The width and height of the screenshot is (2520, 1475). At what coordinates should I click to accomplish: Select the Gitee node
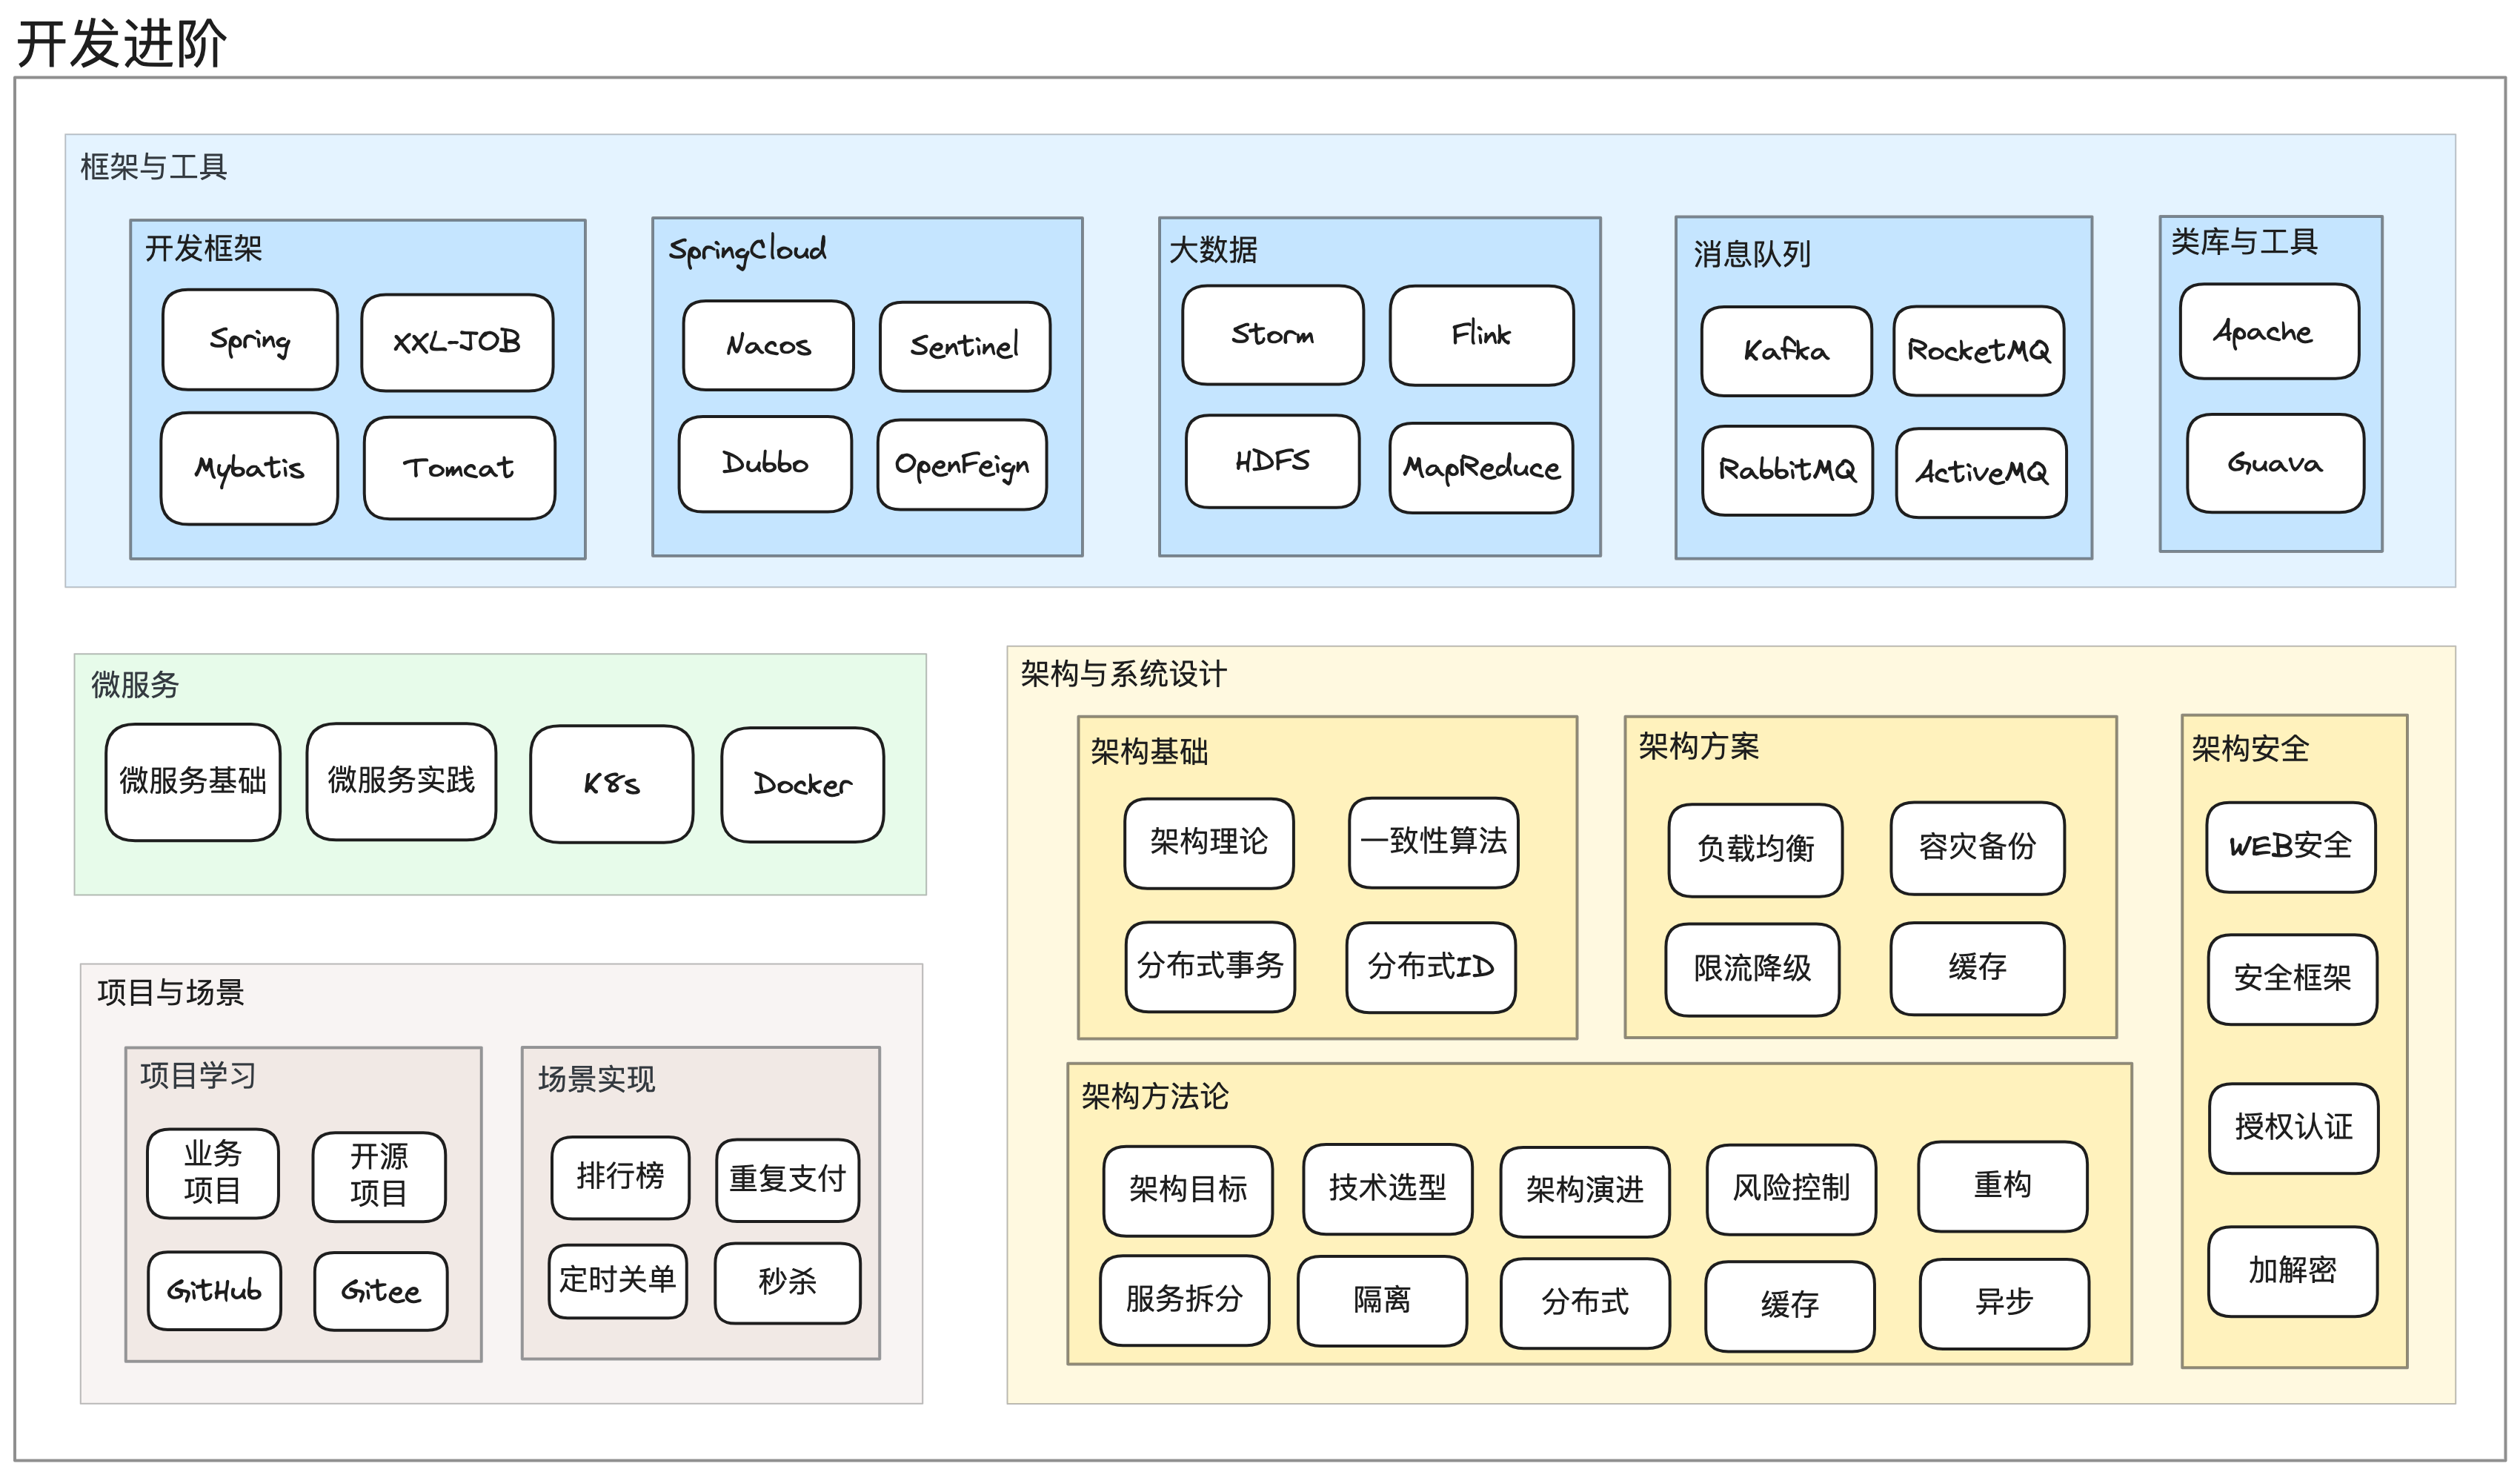(381, 1292)
